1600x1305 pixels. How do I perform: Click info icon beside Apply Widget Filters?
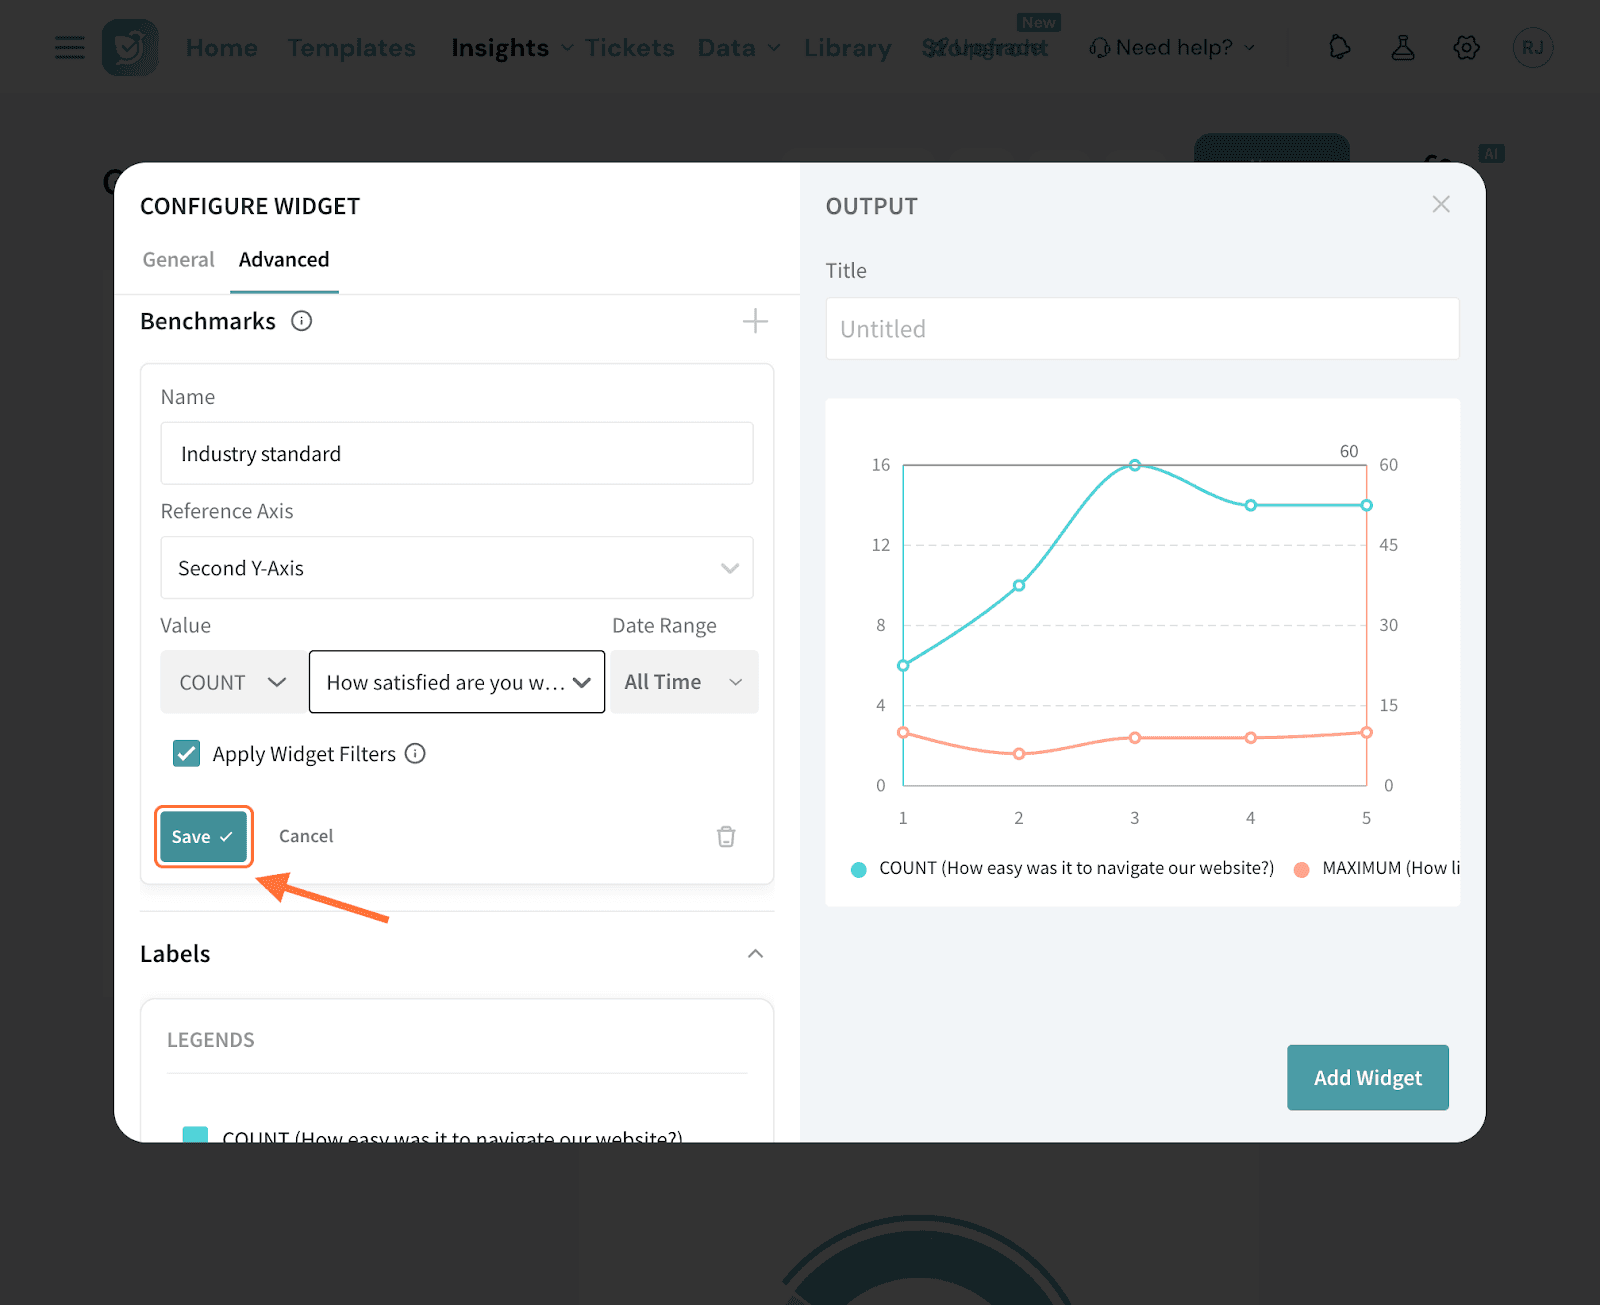[x=415, y=754]
